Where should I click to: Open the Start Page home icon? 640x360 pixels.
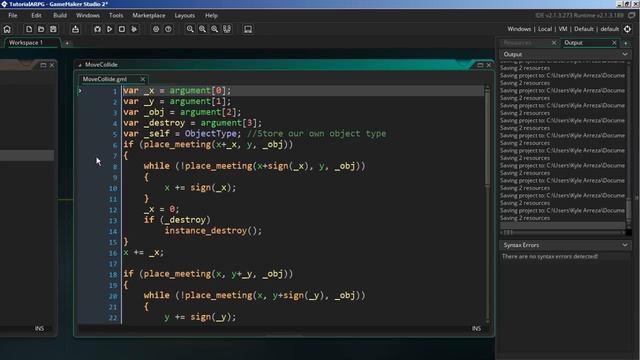click(x=7, y=29)
